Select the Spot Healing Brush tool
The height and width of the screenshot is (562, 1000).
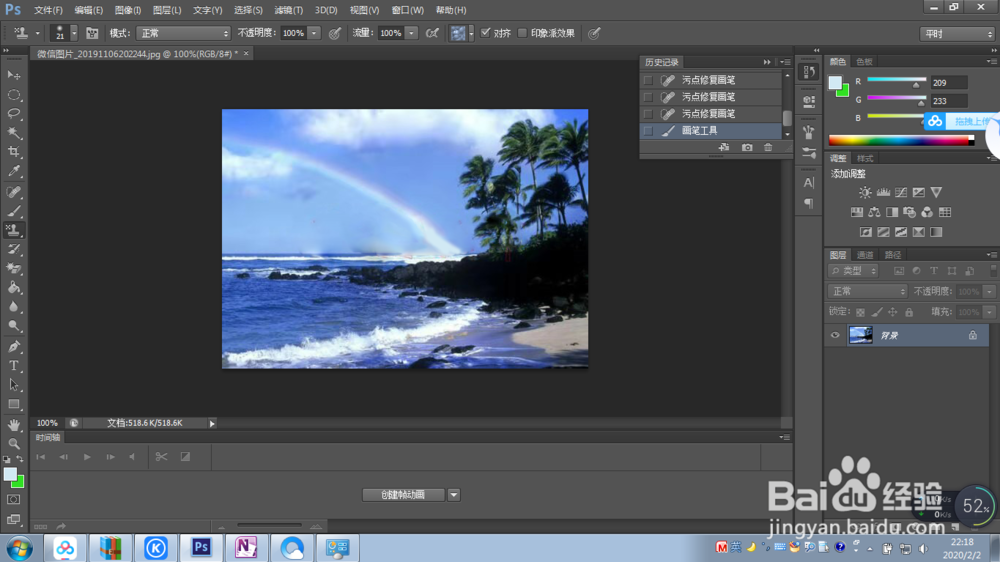pos(13,192)
